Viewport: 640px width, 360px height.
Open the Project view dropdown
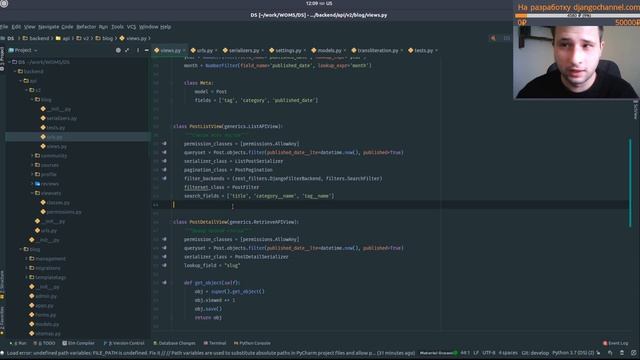click(23, 50)
